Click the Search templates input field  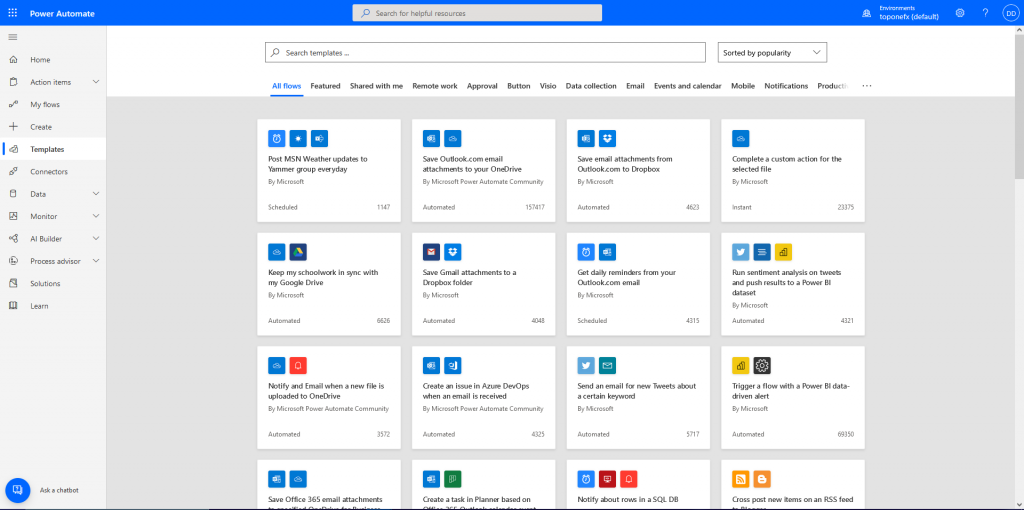click(485, 52)
